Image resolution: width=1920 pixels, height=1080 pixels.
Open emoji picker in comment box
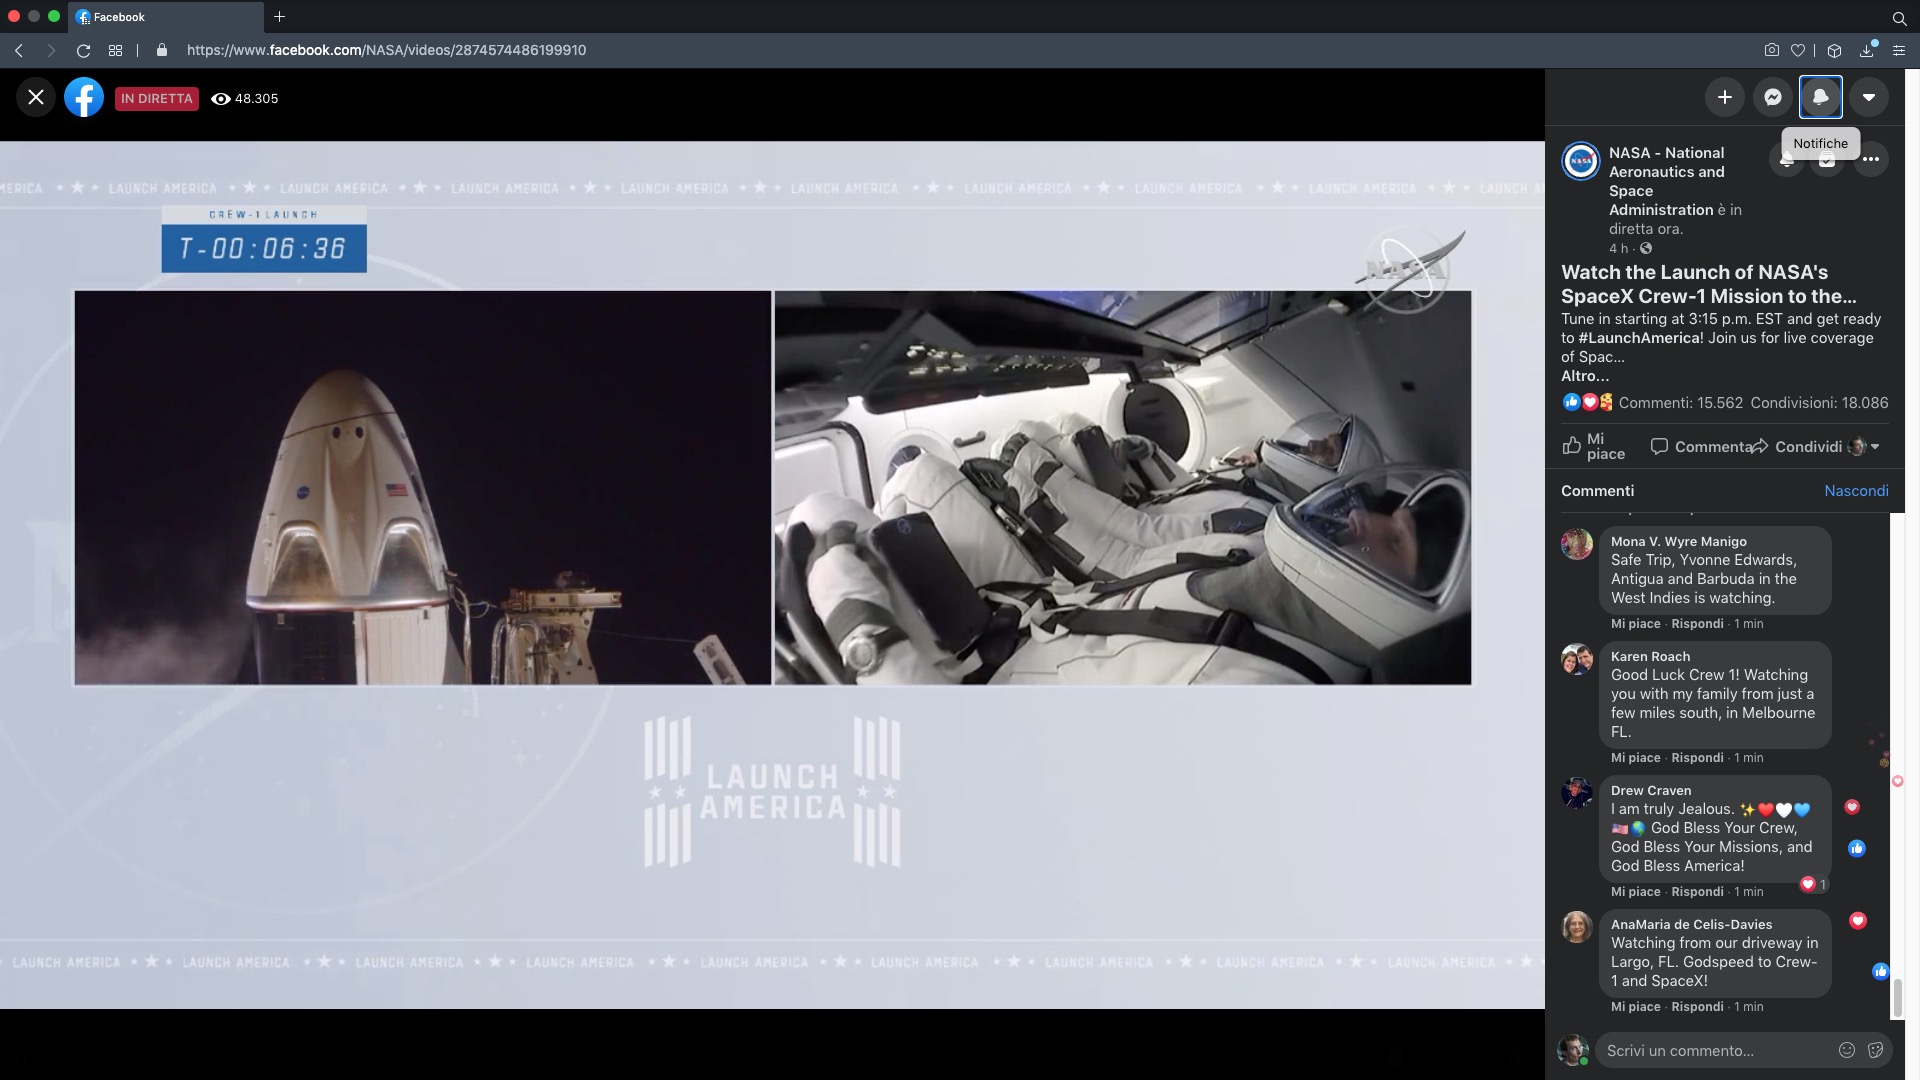click(x=1847, y=1050)
